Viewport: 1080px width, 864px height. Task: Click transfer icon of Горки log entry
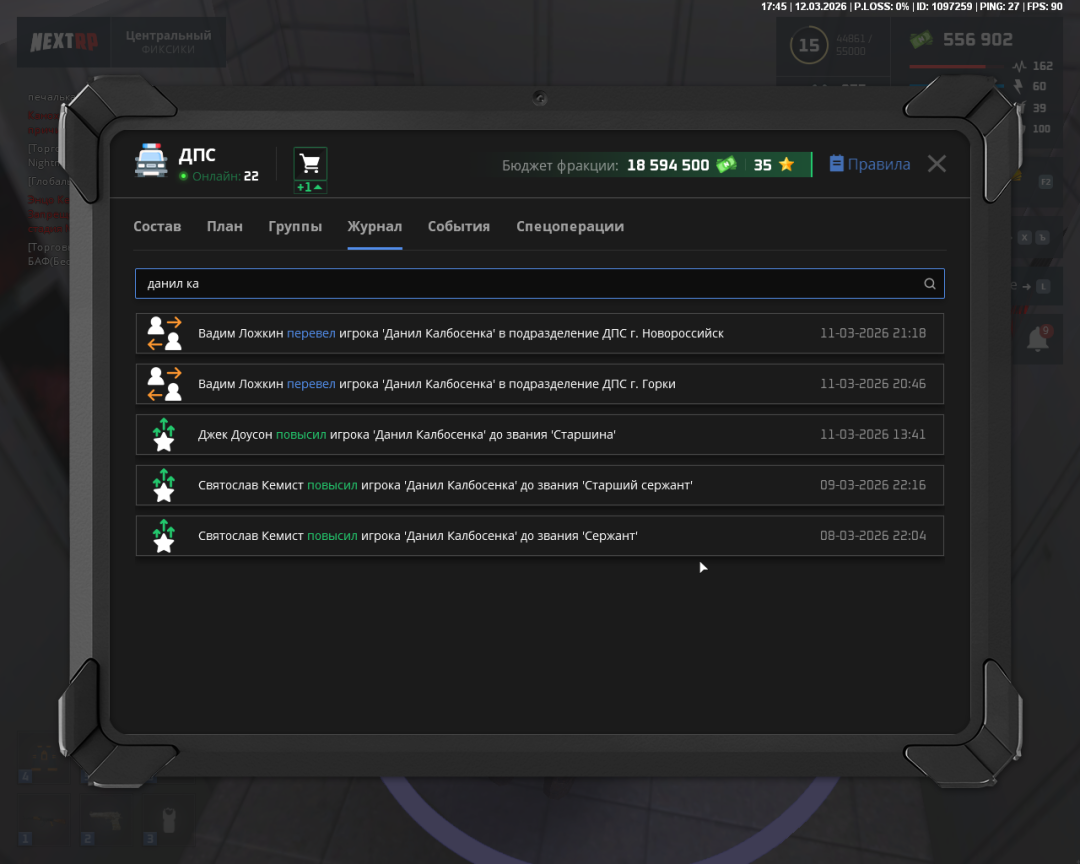(165, 384)
